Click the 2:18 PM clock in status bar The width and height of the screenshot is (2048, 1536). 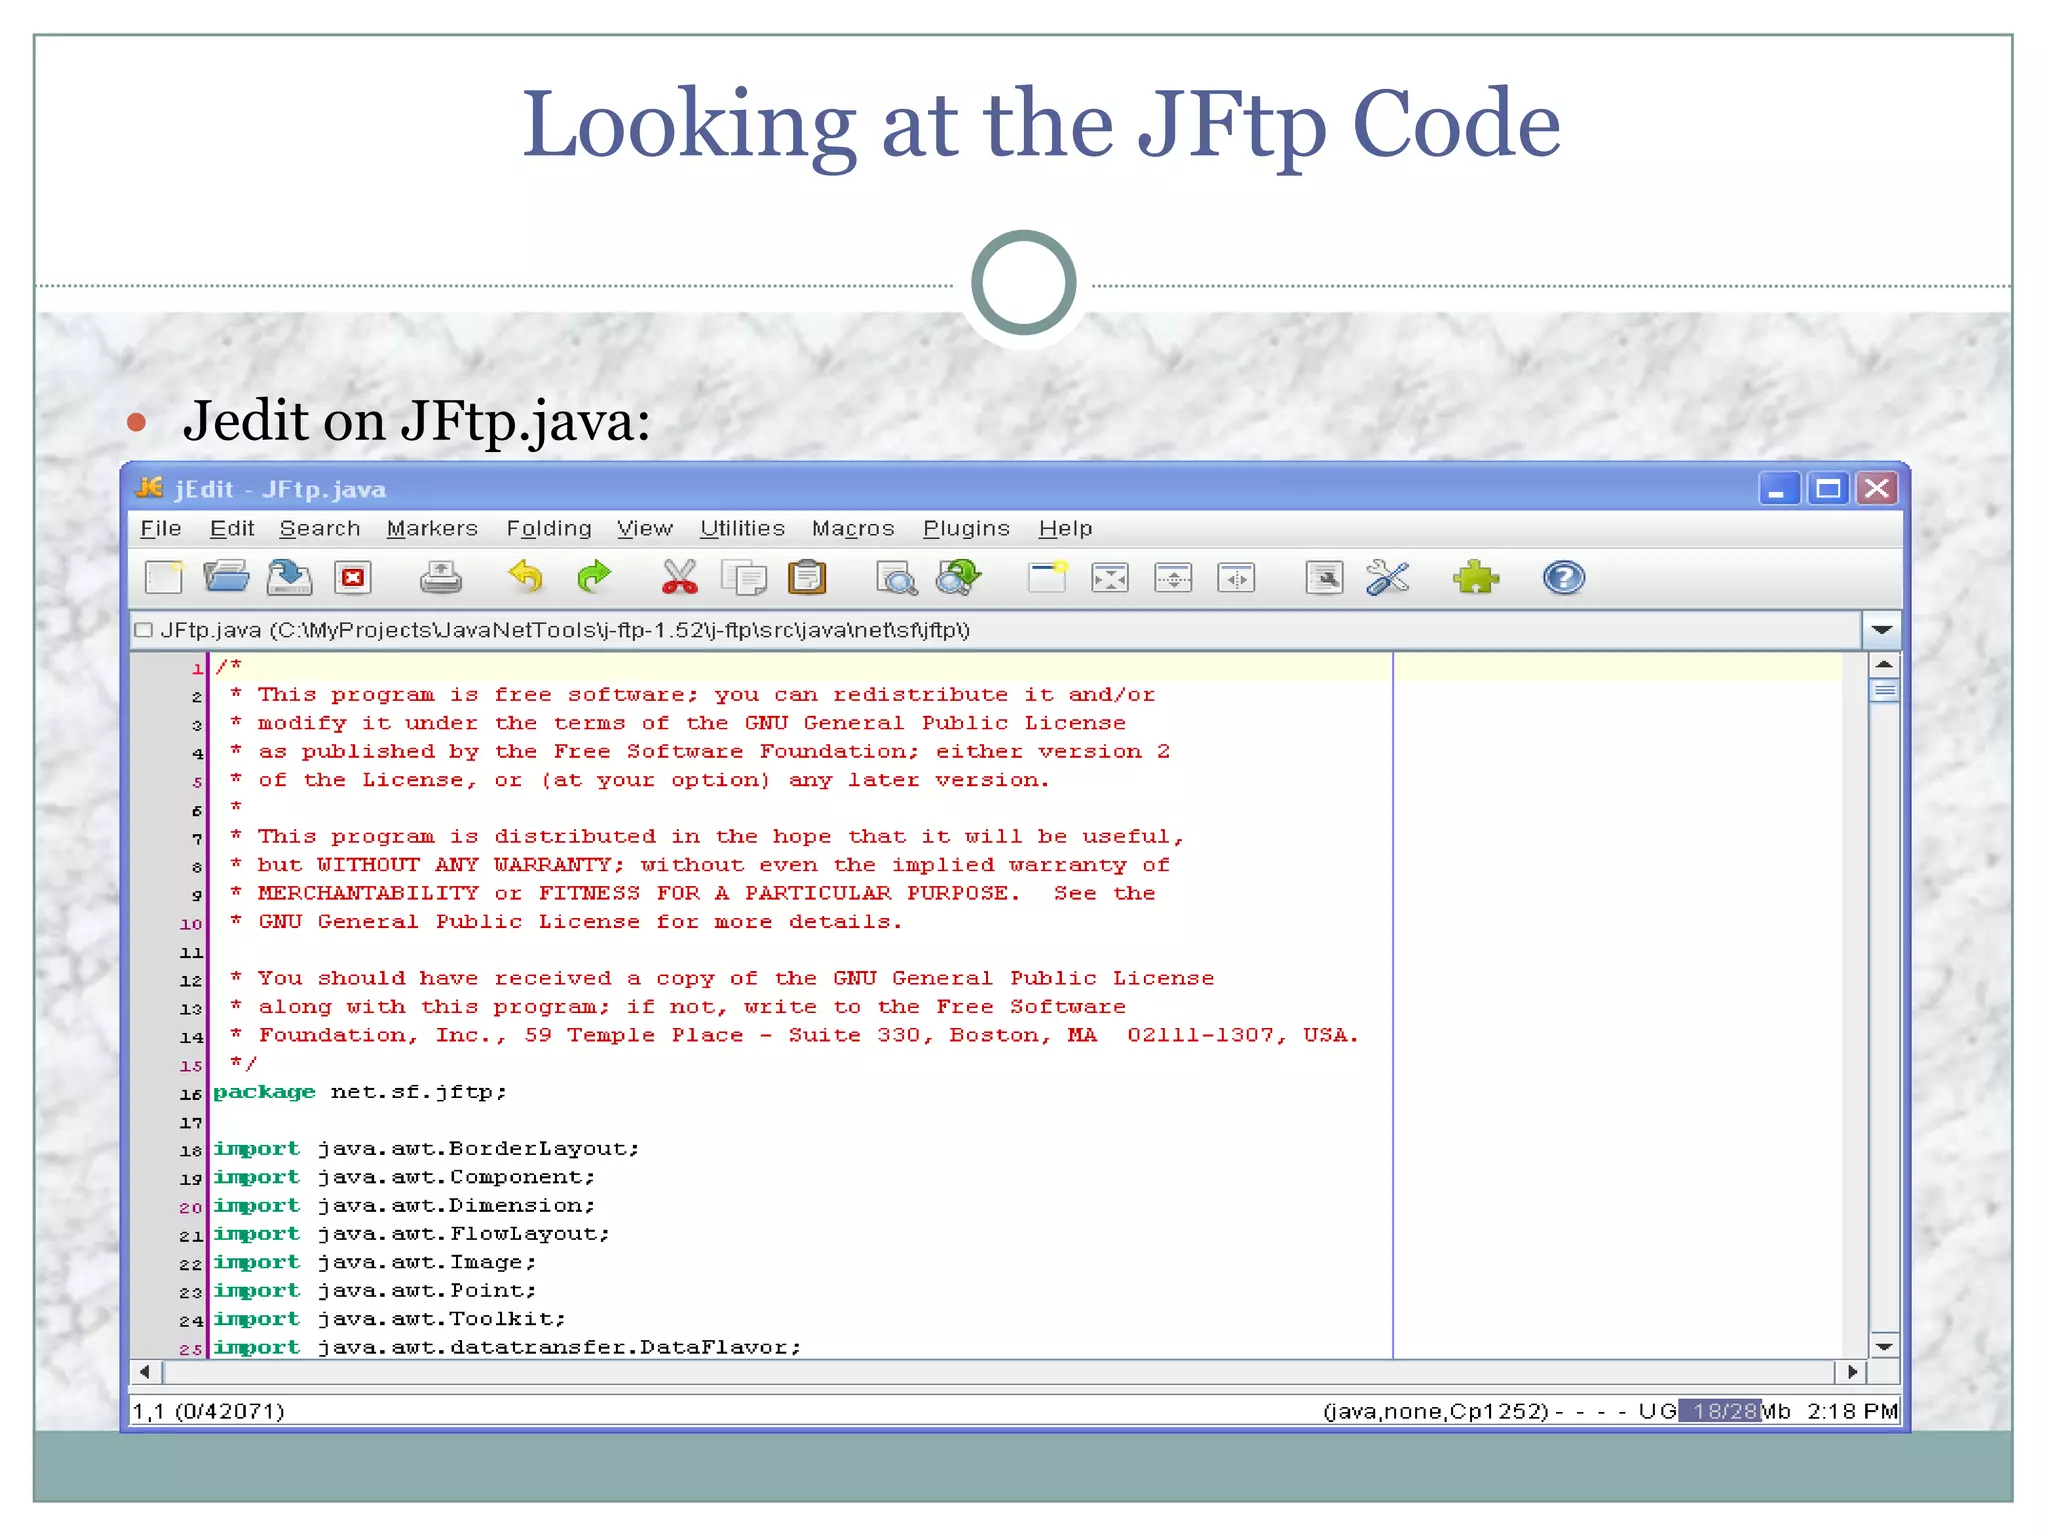pyautogui.click(x=1852, y=1411)
